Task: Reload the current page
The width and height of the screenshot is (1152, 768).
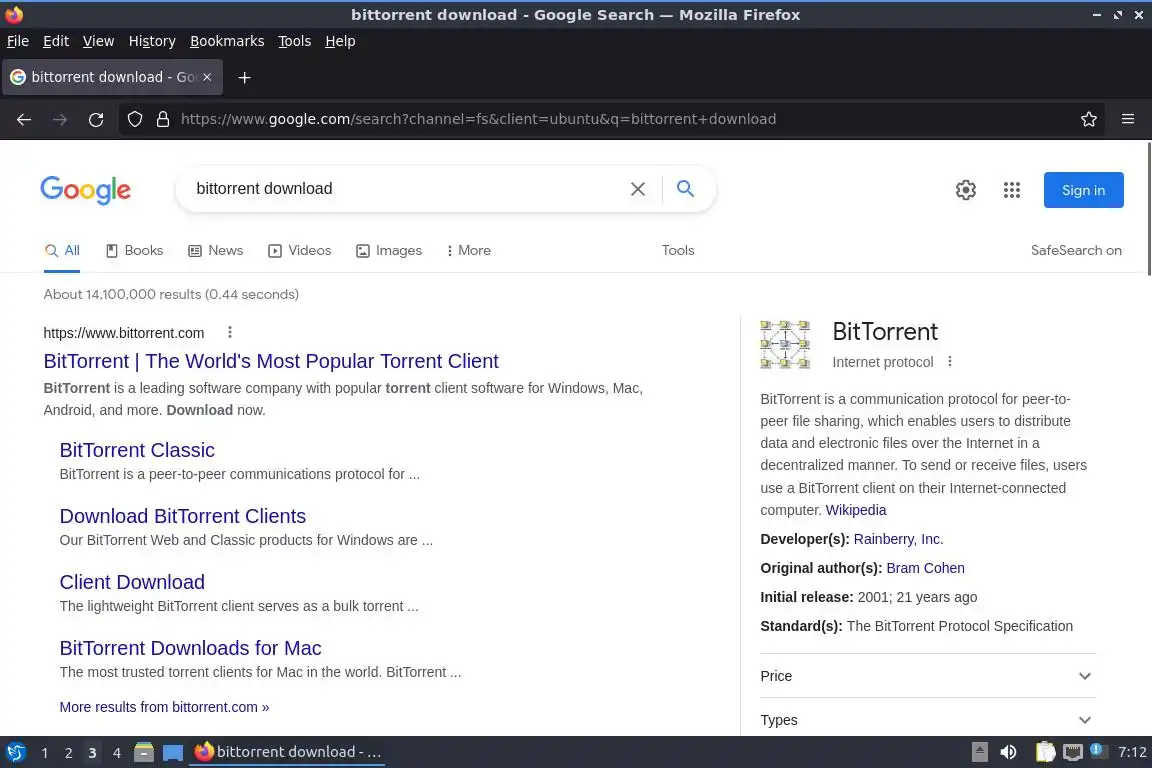Action: (96, 119)
